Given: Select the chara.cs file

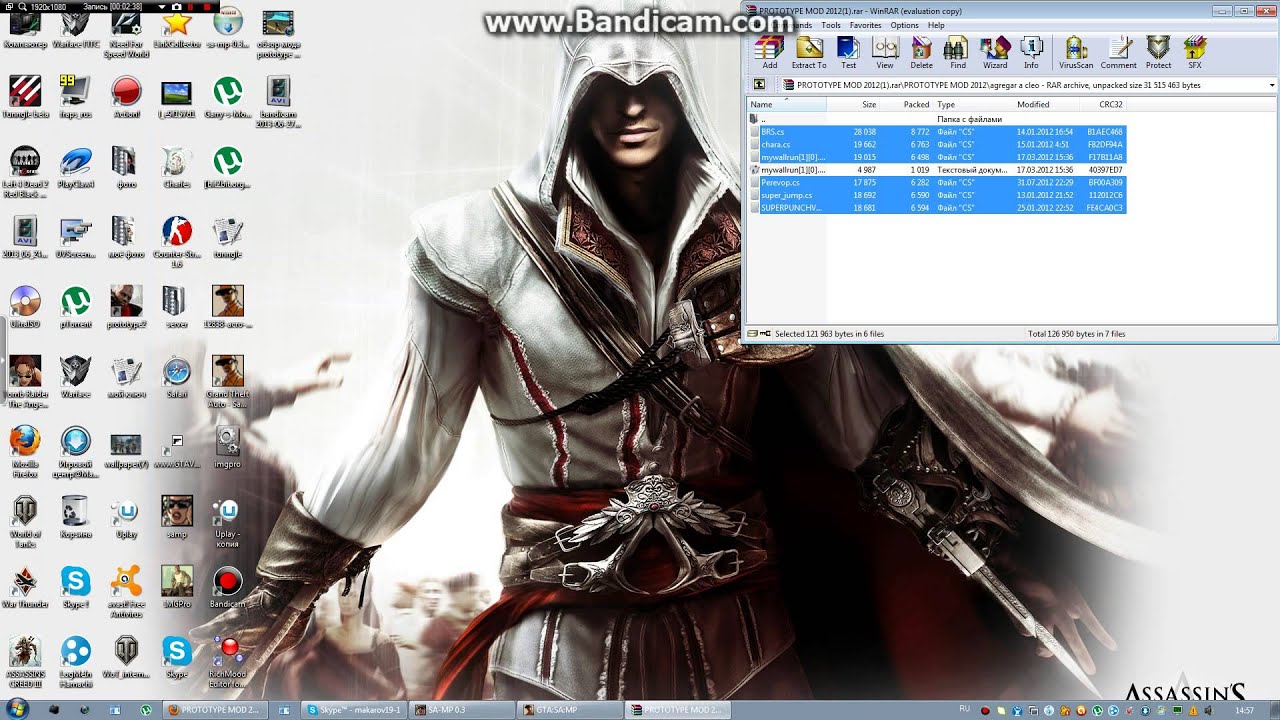Looking at the screenshot, I should pos(937,144).
